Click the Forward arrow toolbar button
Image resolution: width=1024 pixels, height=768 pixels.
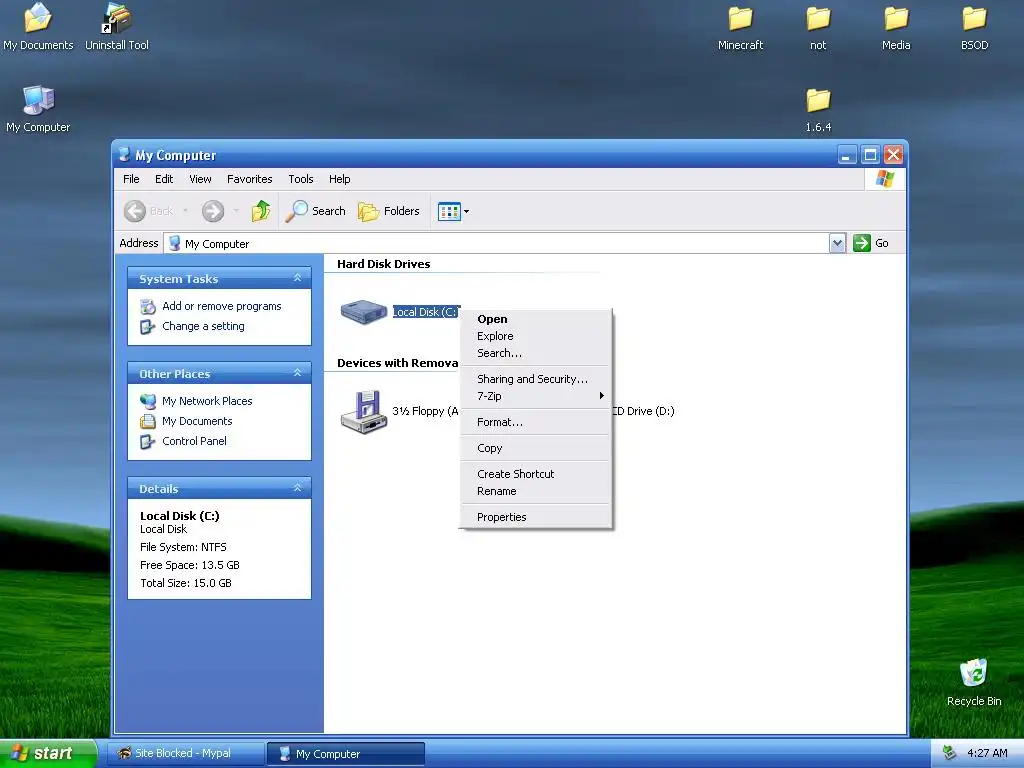coord(213,211)
